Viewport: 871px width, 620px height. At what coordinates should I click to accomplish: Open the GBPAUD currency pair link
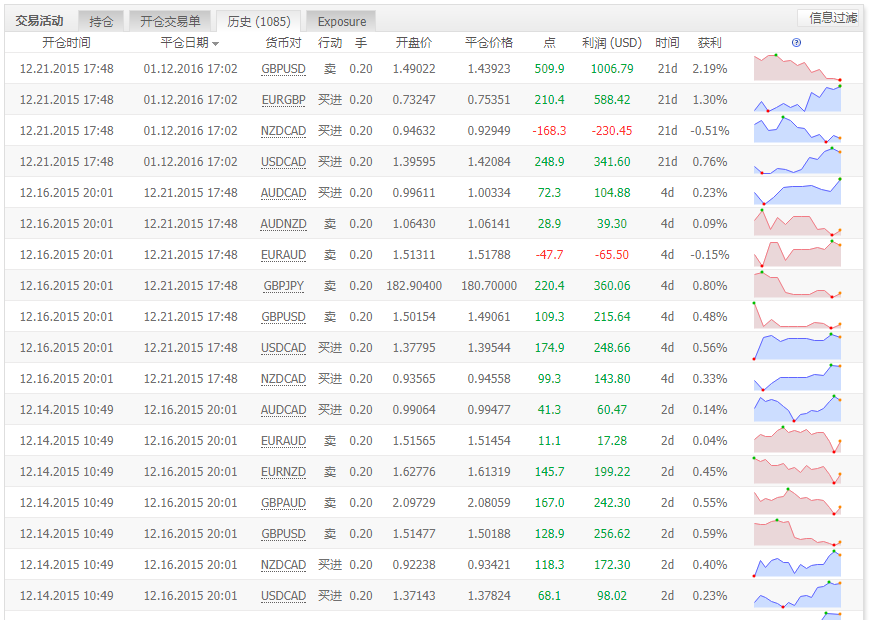pyautogui.click(x=283, y=503)
